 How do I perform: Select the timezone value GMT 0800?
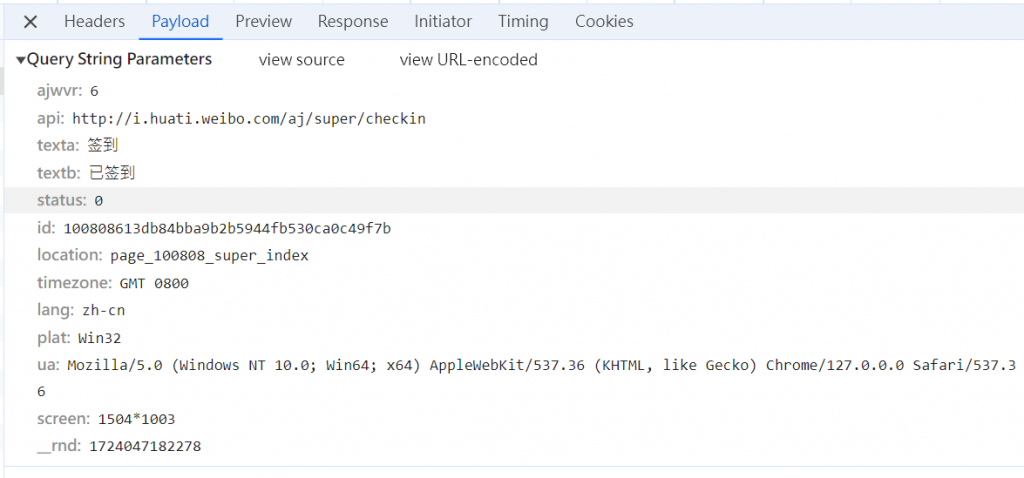pos(154,283)
